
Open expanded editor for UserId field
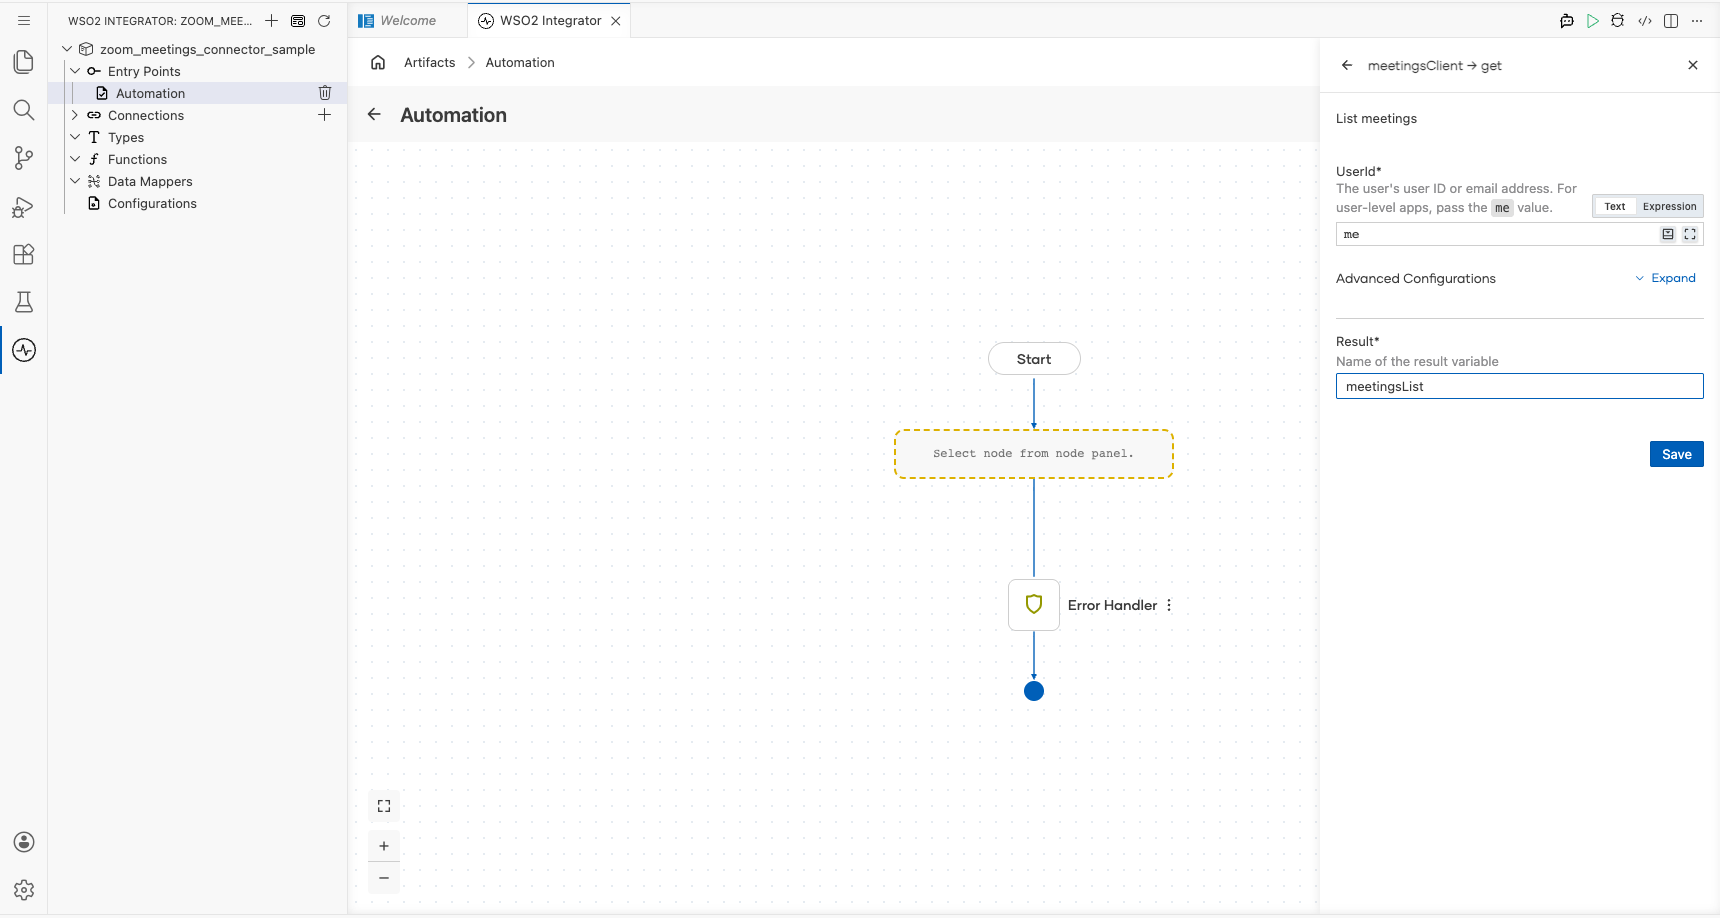pos(1690,234)
